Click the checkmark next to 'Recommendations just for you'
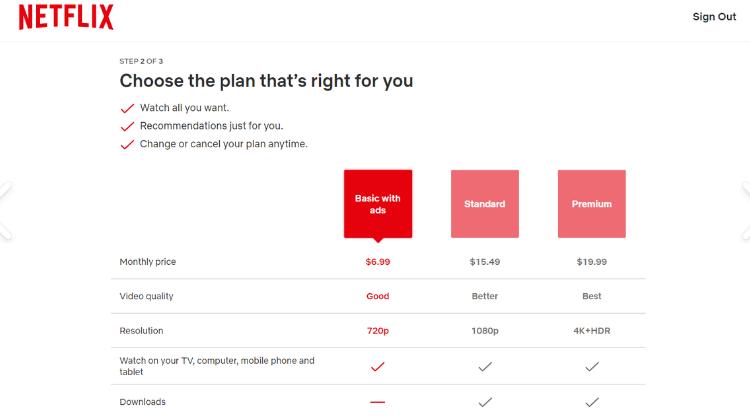Viewport: 750px width, 420px height. pyautogui.click(x=127, y=126)
